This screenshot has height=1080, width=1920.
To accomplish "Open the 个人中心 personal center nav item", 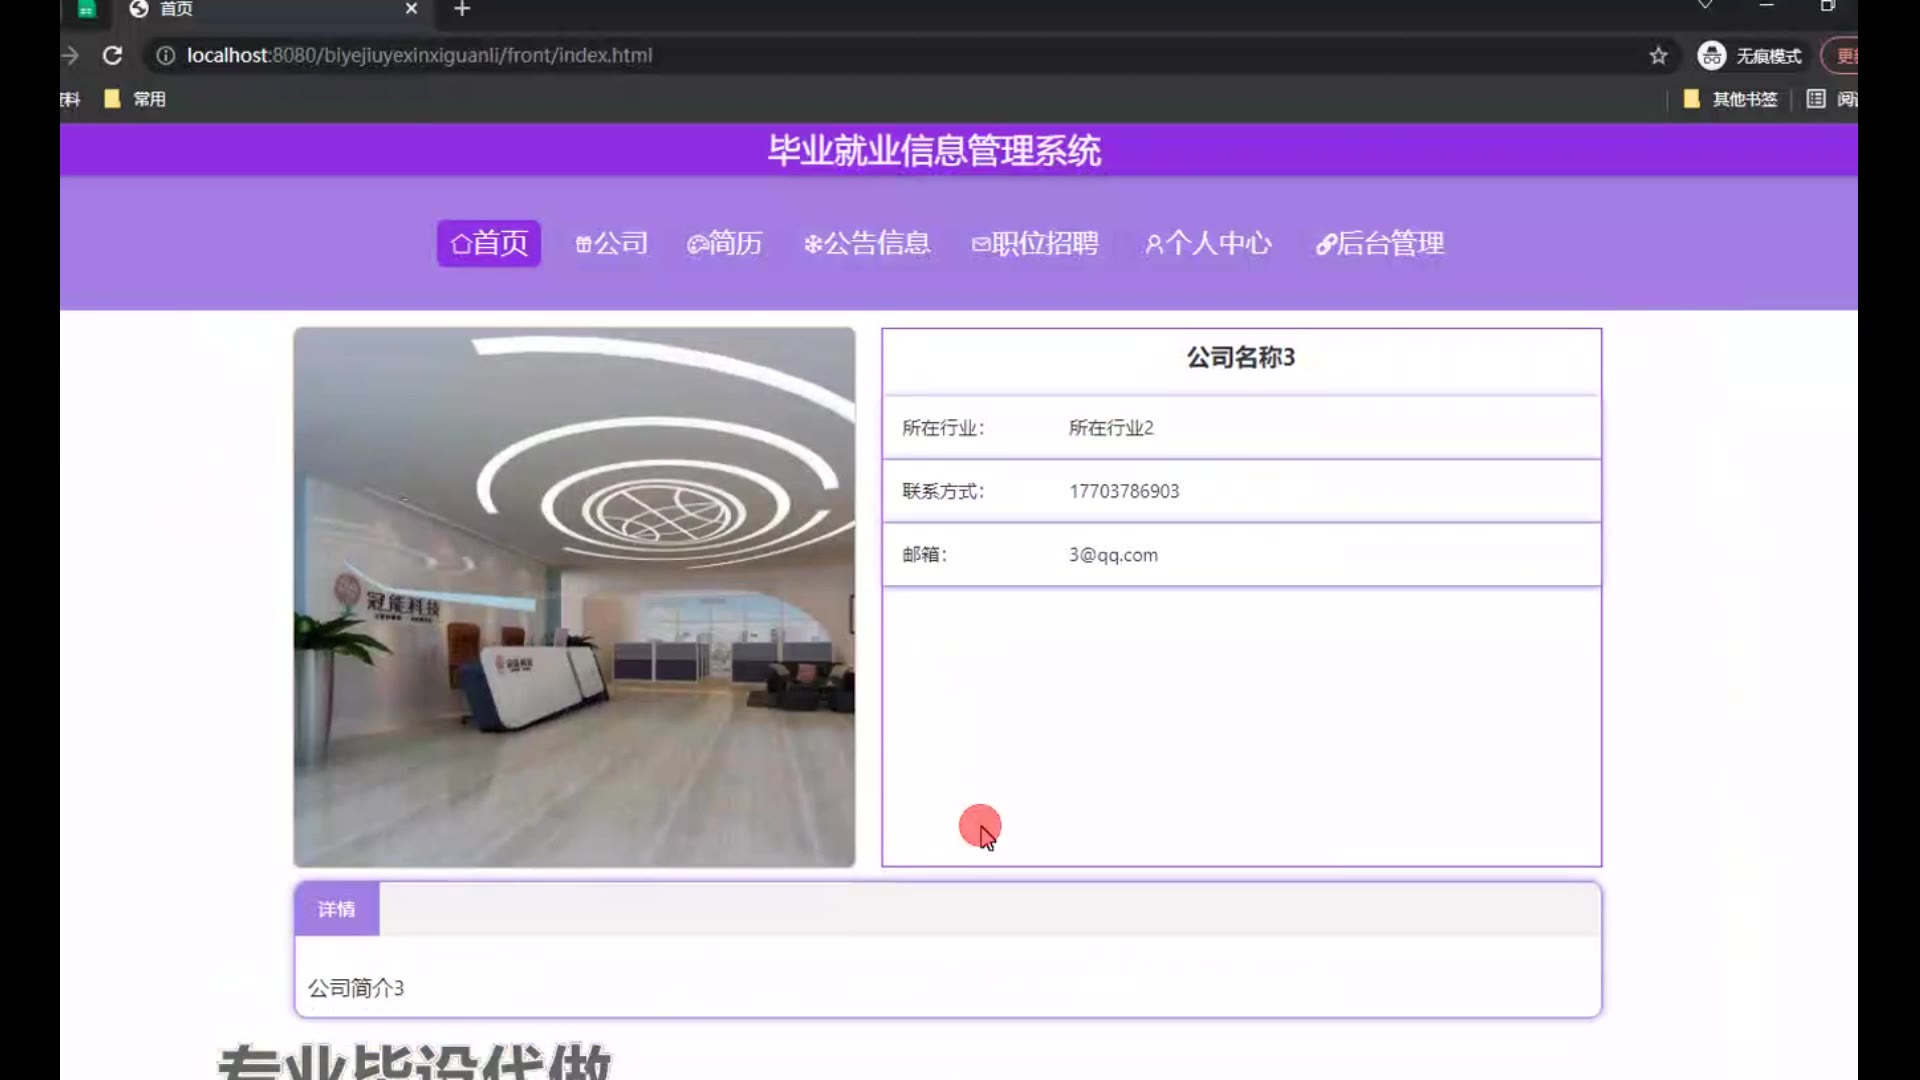I will click(x=1207, y=243).
